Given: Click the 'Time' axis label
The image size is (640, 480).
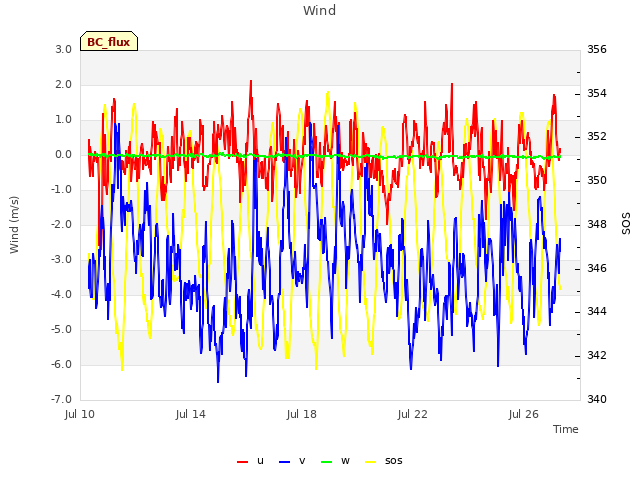Looking at the screenshot, I should click(x=566, y=429).
